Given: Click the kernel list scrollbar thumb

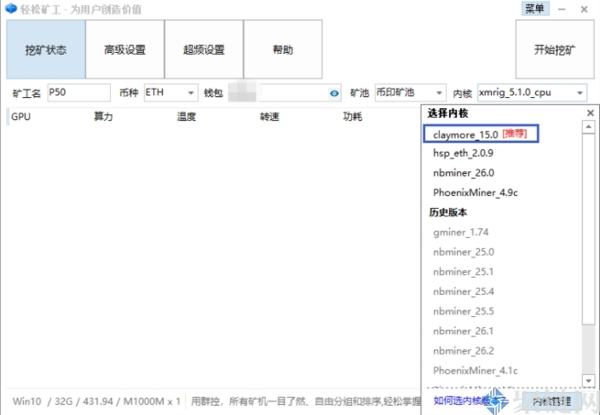Looking at the screenshot, I should click(589, 229).
